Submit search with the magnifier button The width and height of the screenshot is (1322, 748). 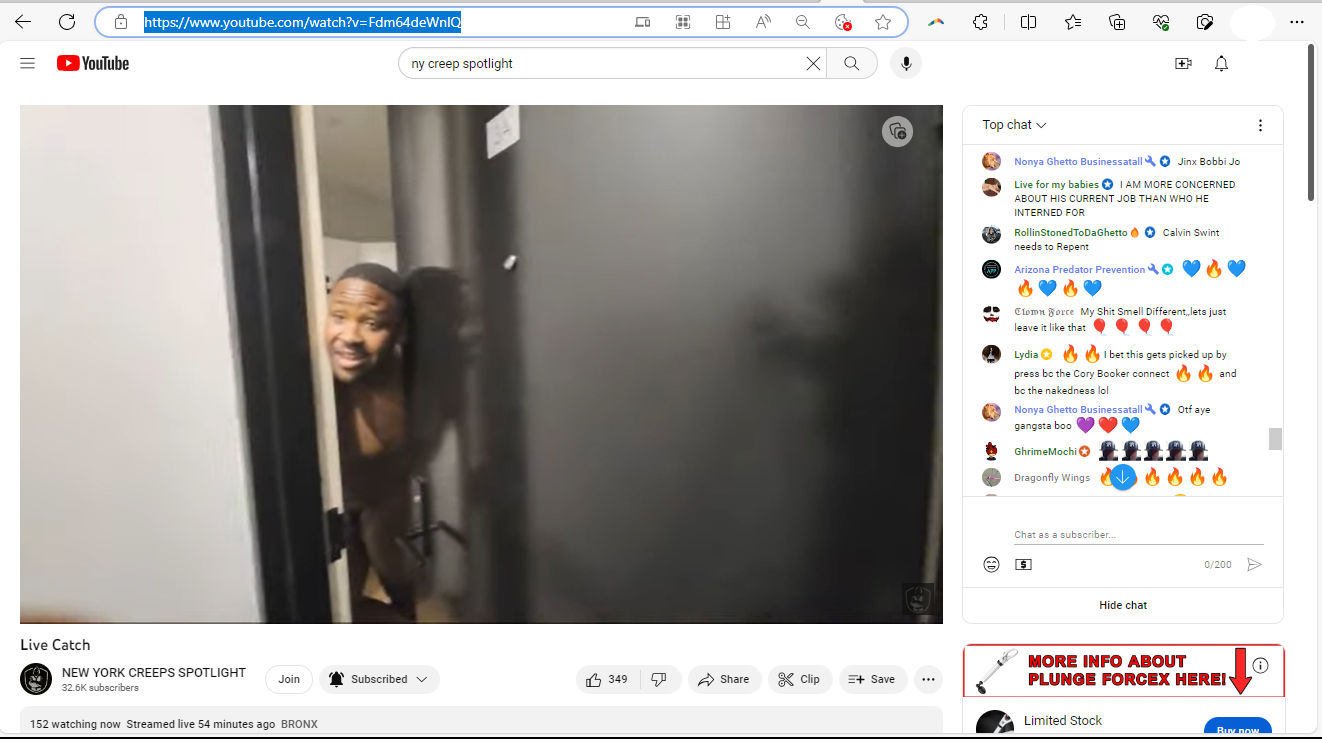[x=852, y=63]
